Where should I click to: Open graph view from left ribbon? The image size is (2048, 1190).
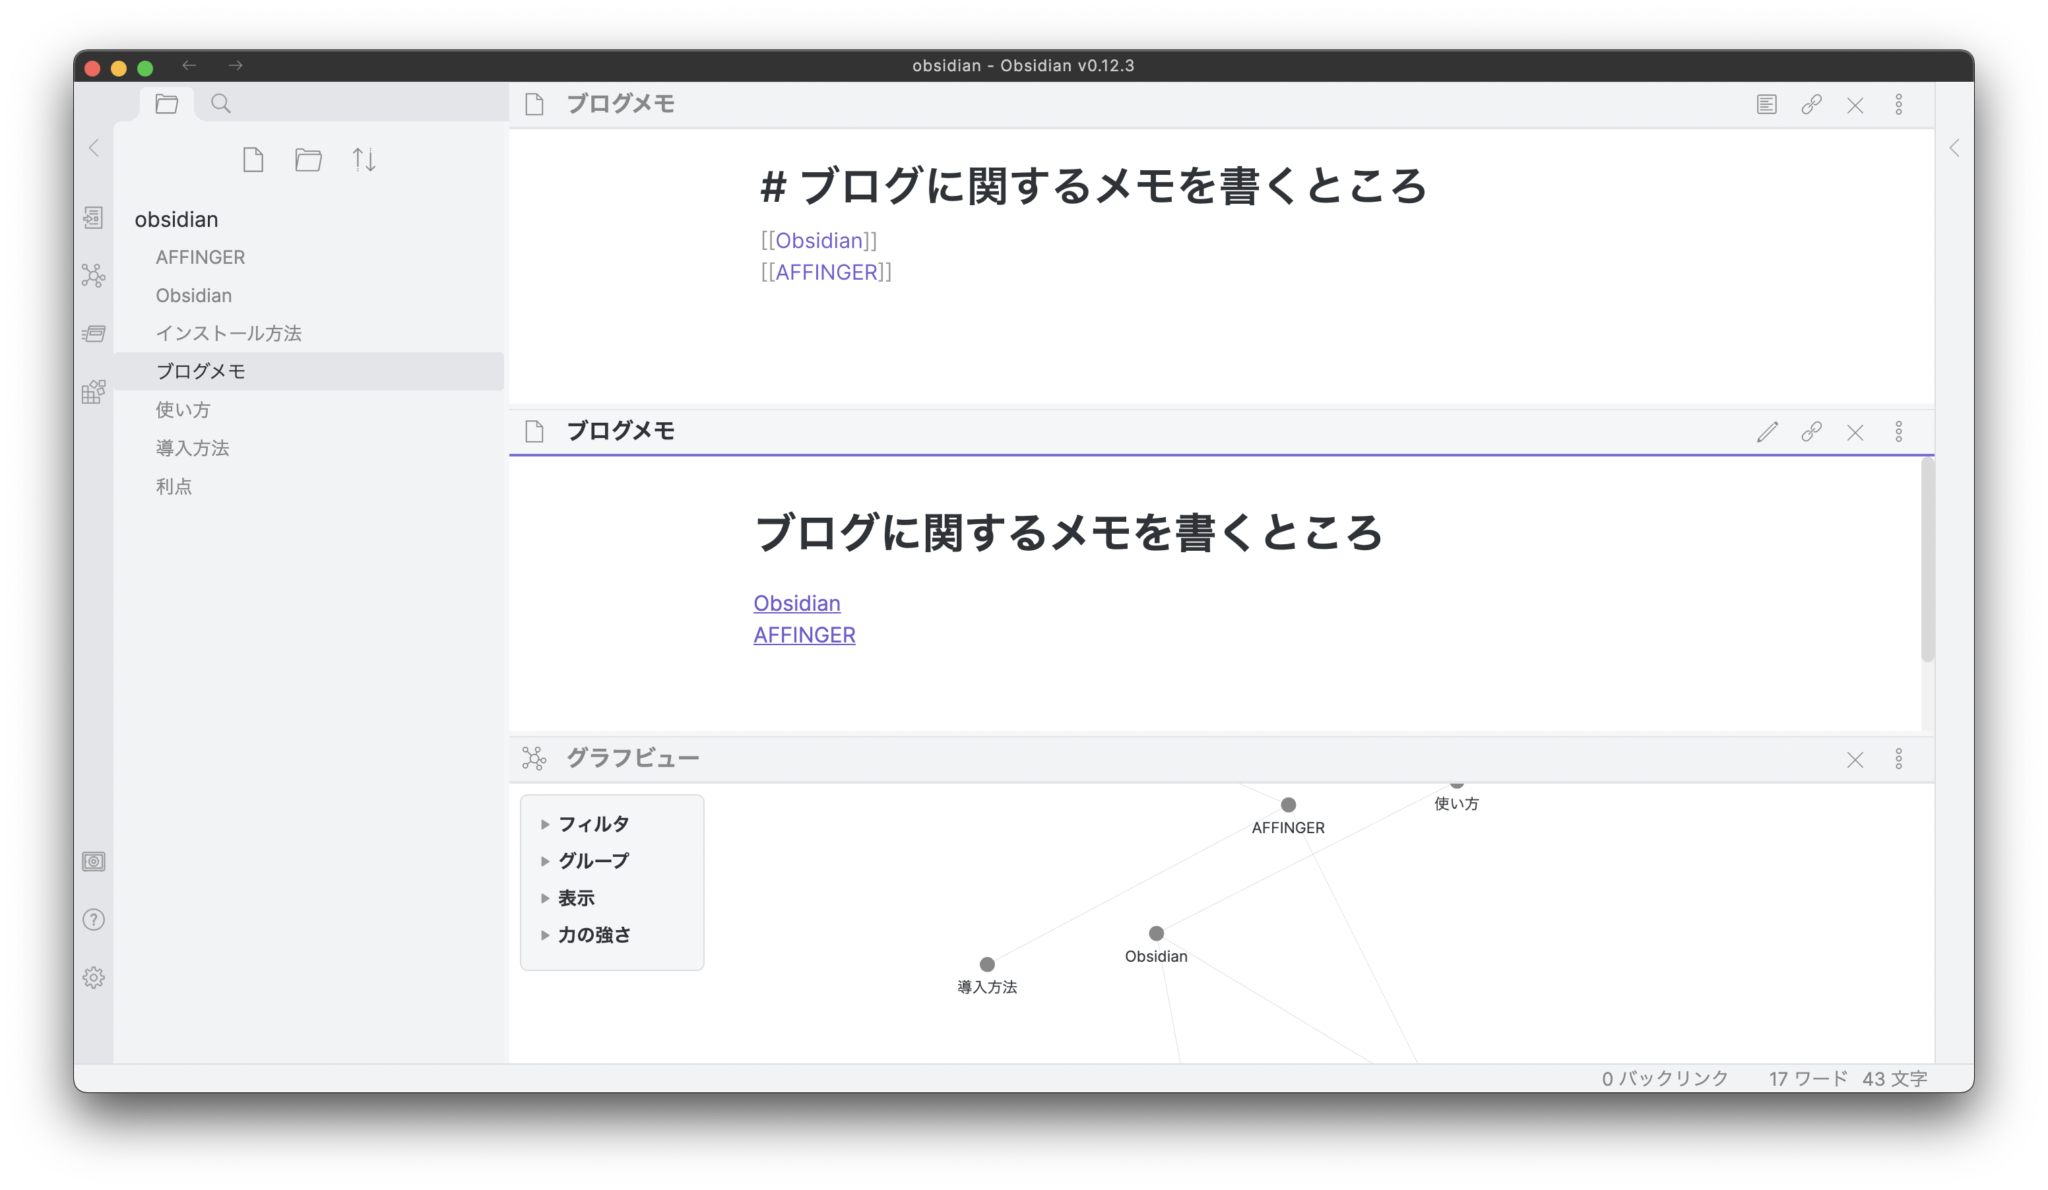[x=93, y=275]
